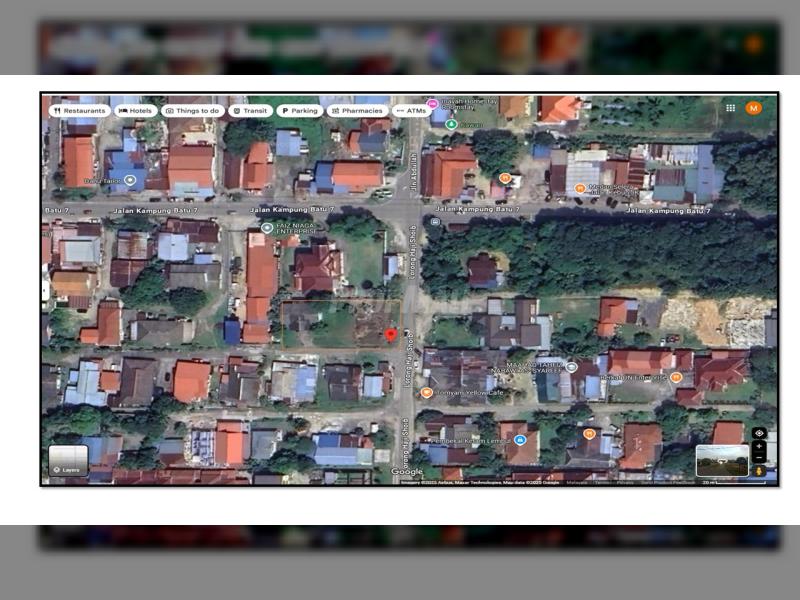Find ATMs using the ATMs chip

click(x=411, y=111)
